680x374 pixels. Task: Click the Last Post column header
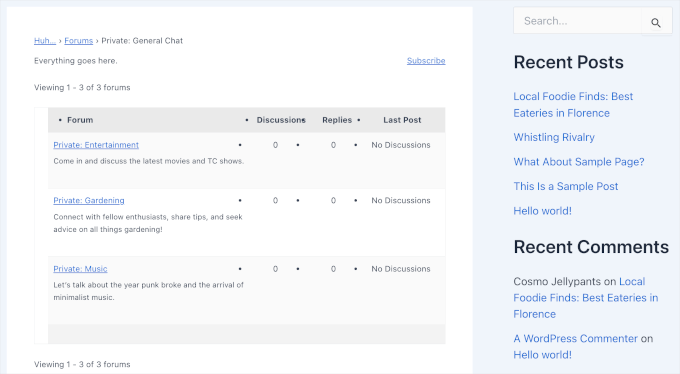point(402,120)
